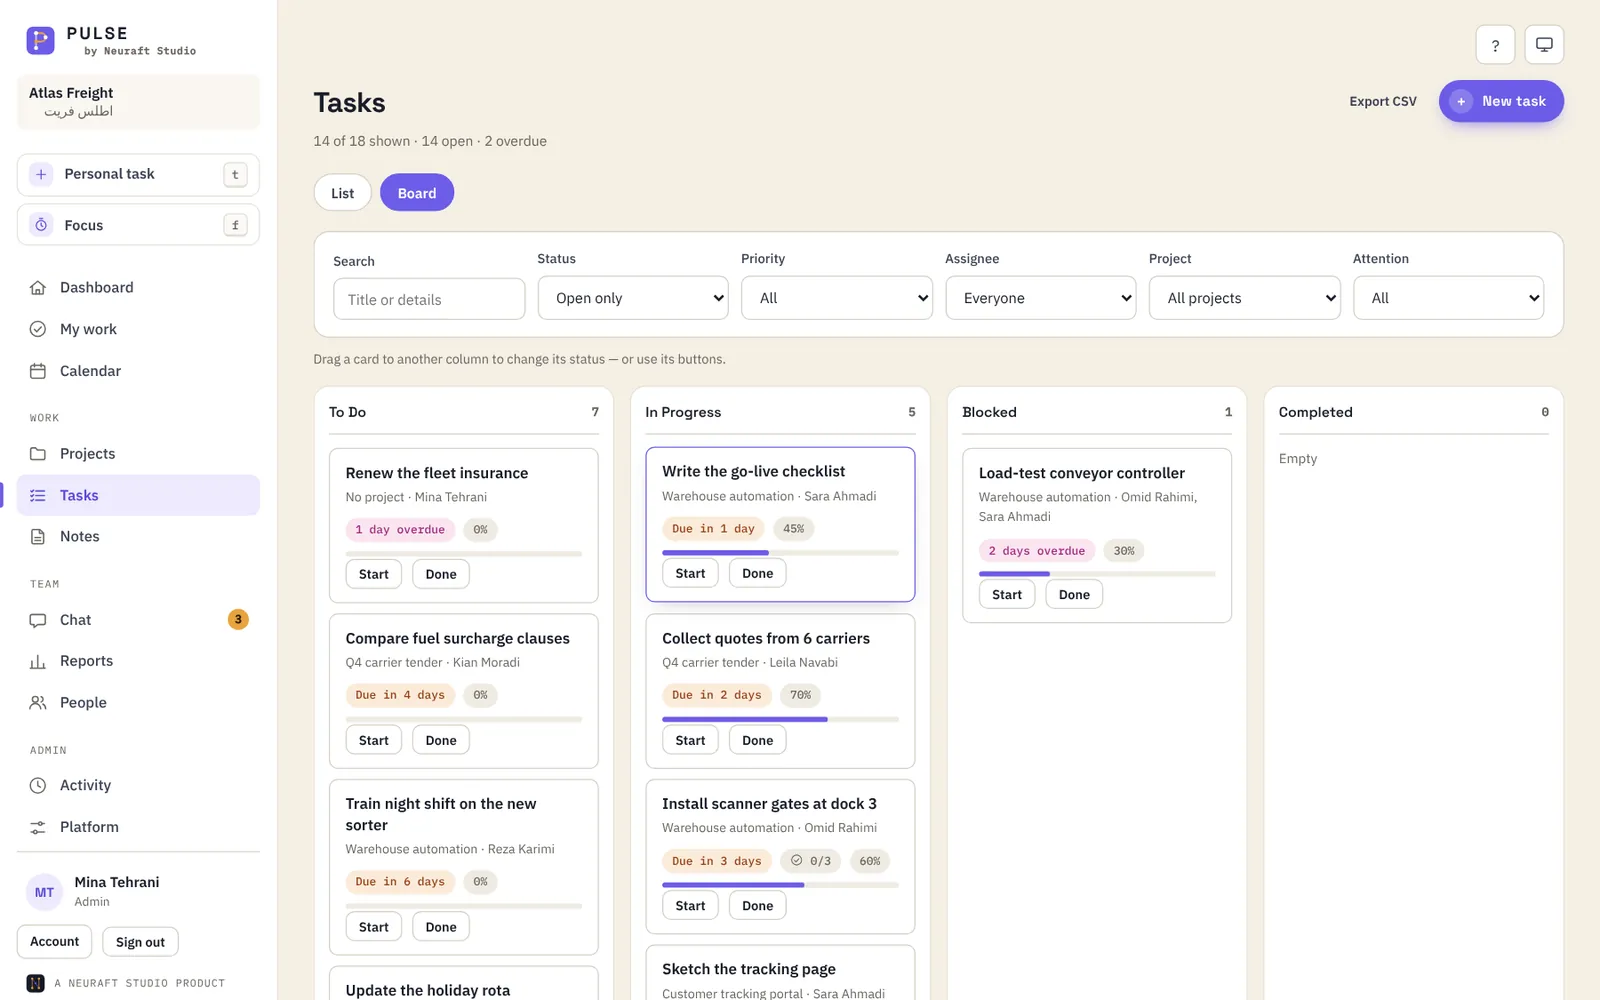Click the Chat bubble icon
The height and width of the screenshot is (1000, 1600).
(38, 620)
